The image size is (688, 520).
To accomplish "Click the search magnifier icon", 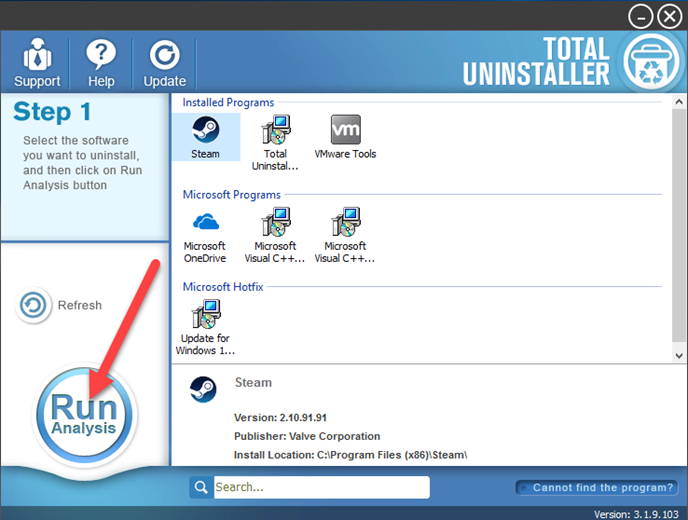I will click(201, 487).
